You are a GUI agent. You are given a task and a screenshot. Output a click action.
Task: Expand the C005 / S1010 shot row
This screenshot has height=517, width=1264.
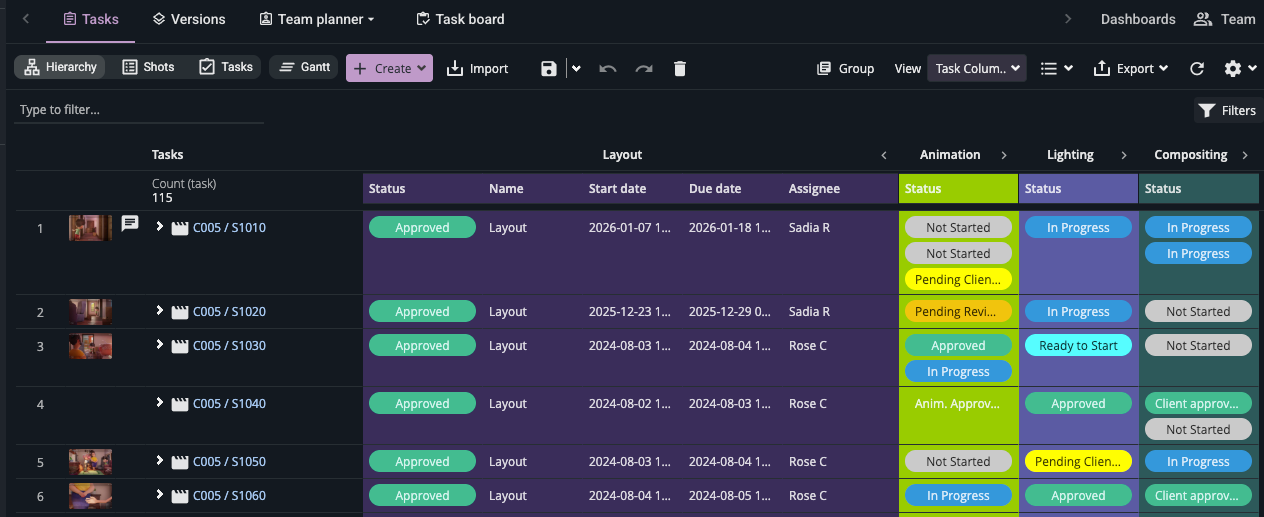159,227
